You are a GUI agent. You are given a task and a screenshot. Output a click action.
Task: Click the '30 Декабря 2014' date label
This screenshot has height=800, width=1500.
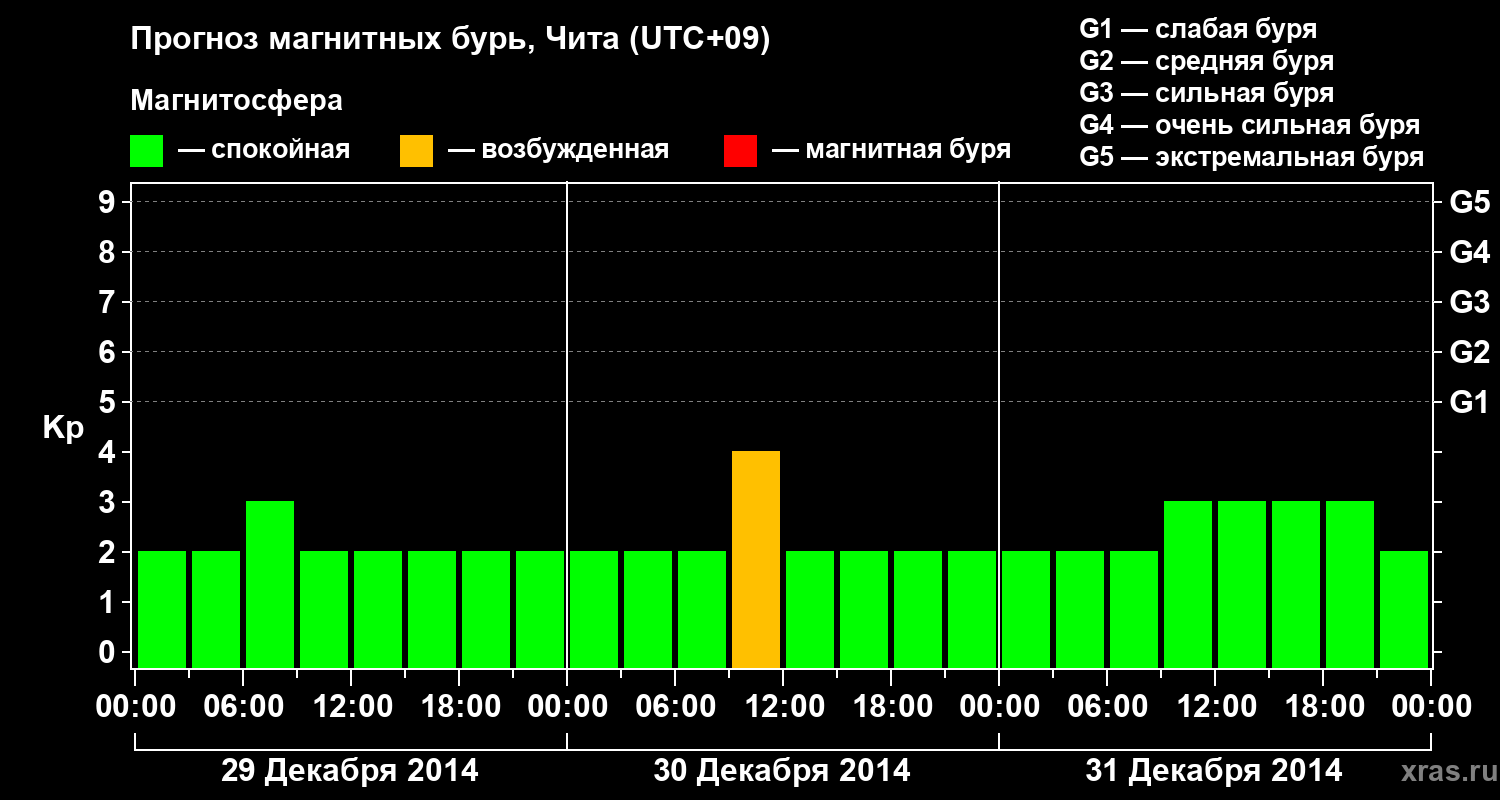tap(782, 771)
